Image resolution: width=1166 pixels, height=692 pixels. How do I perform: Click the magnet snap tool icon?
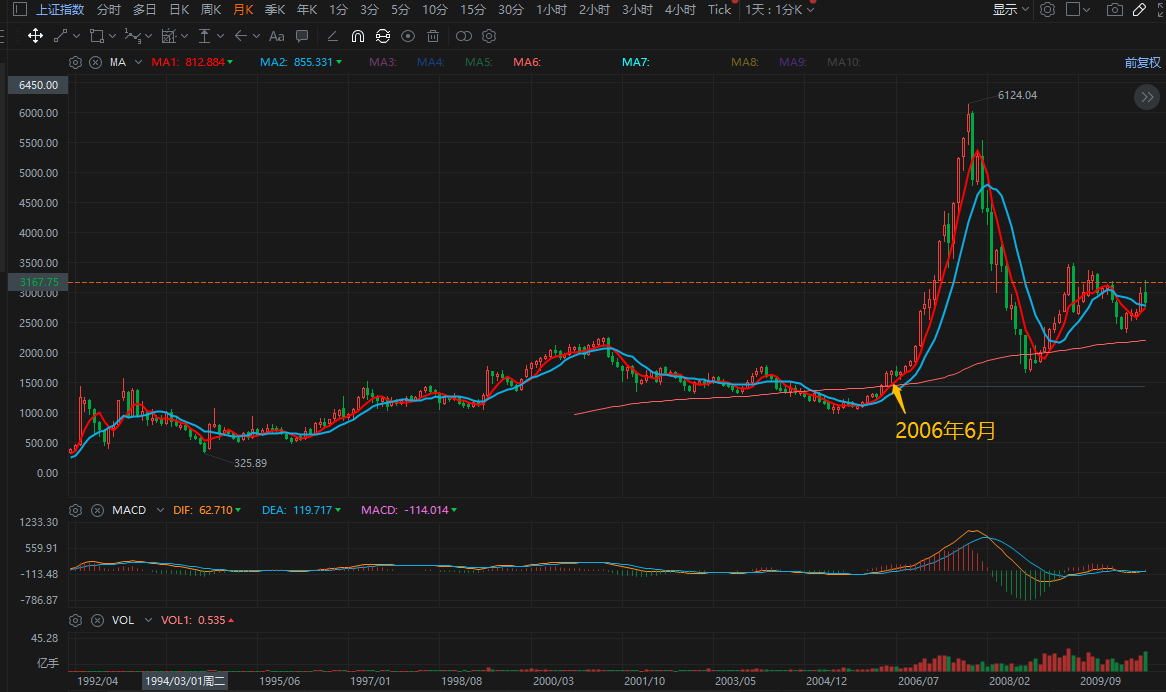[x=358, y=36]
